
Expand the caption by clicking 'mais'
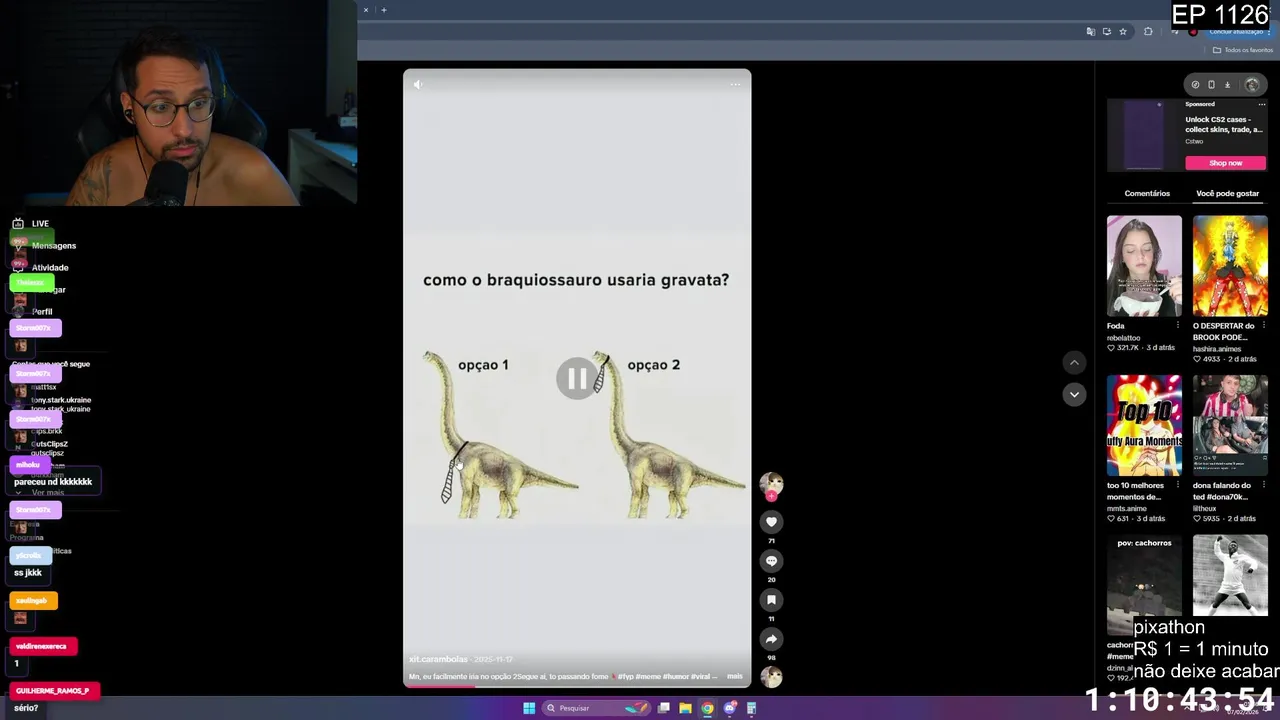[735, 677]
